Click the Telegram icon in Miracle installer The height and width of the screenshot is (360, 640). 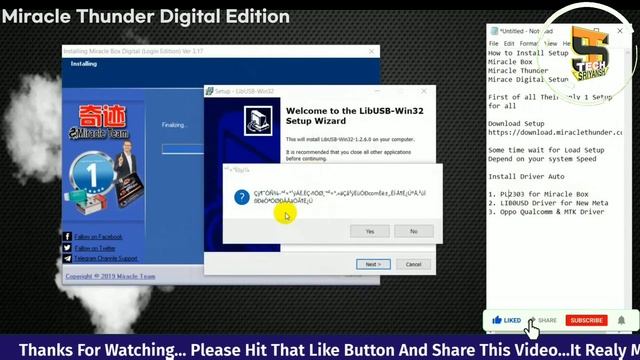[67, 258]
